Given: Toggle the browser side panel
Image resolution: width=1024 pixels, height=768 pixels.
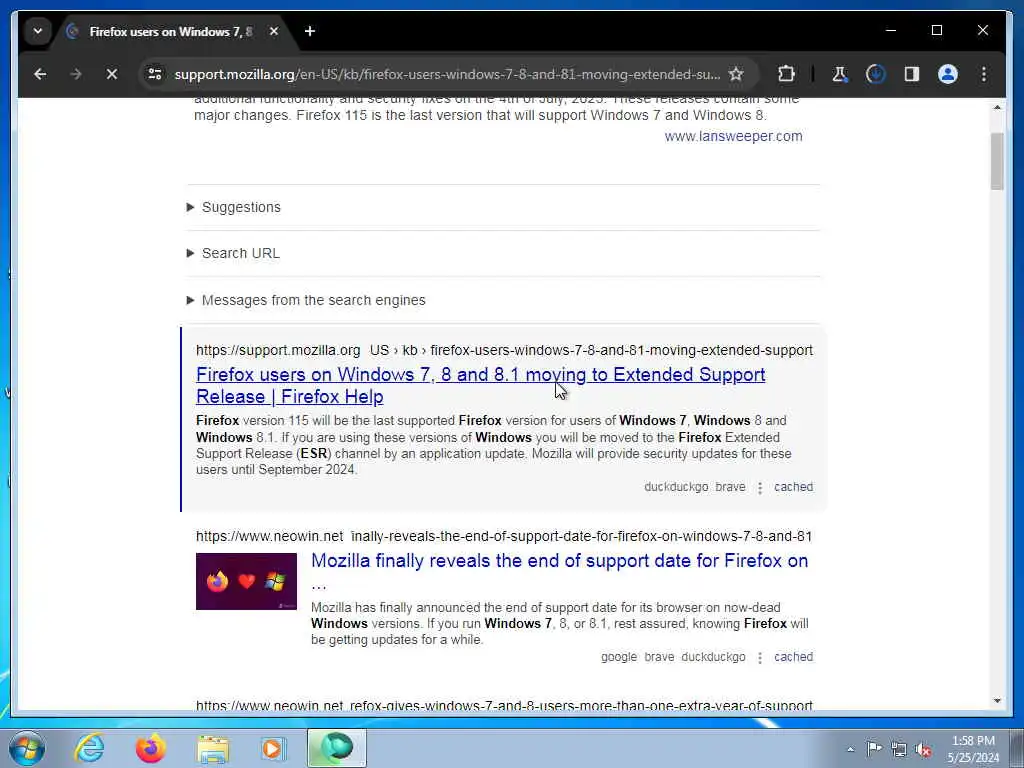Looking at the screenshot, I should 912,74.
